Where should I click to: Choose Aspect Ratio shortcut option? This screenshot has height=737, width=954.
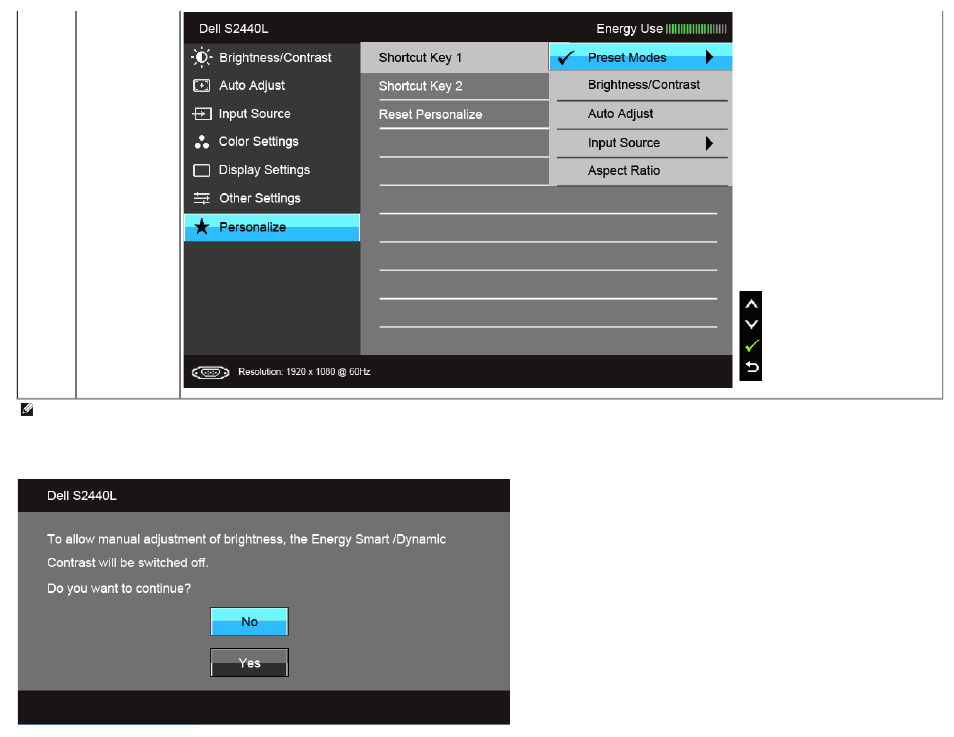click(641, 171)
